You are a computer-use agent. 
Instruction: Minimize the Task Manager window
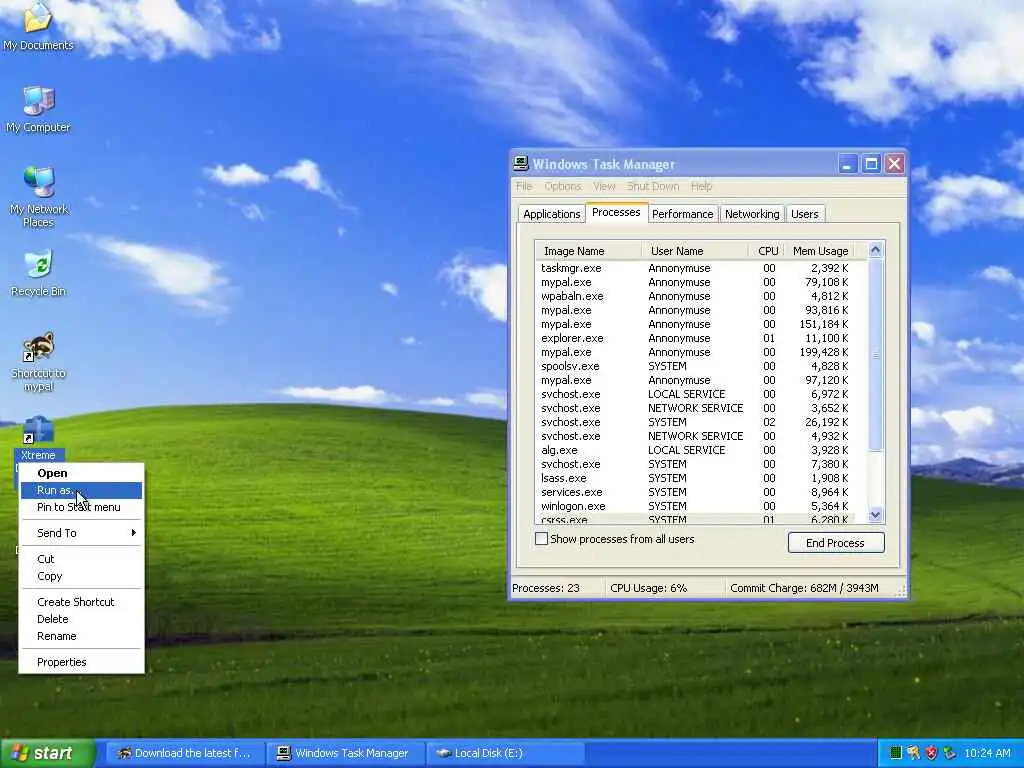coord(847,163)
